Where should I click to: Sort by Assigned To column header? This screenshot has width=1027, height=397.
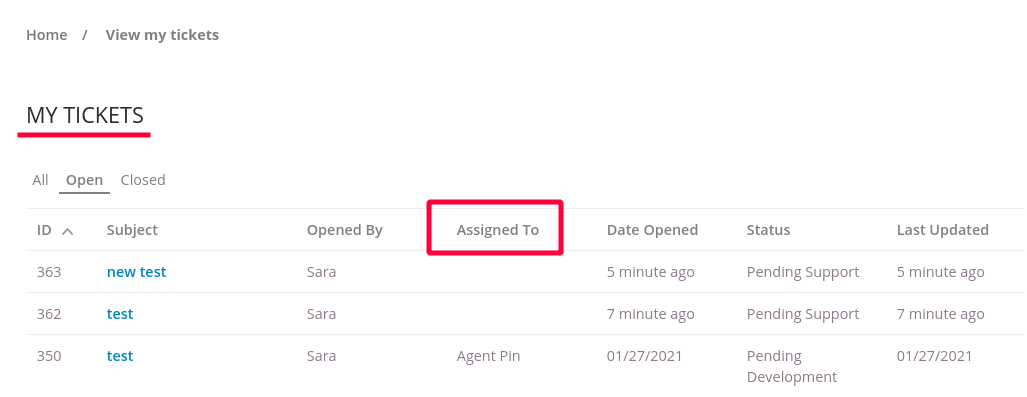click(498, 230)
